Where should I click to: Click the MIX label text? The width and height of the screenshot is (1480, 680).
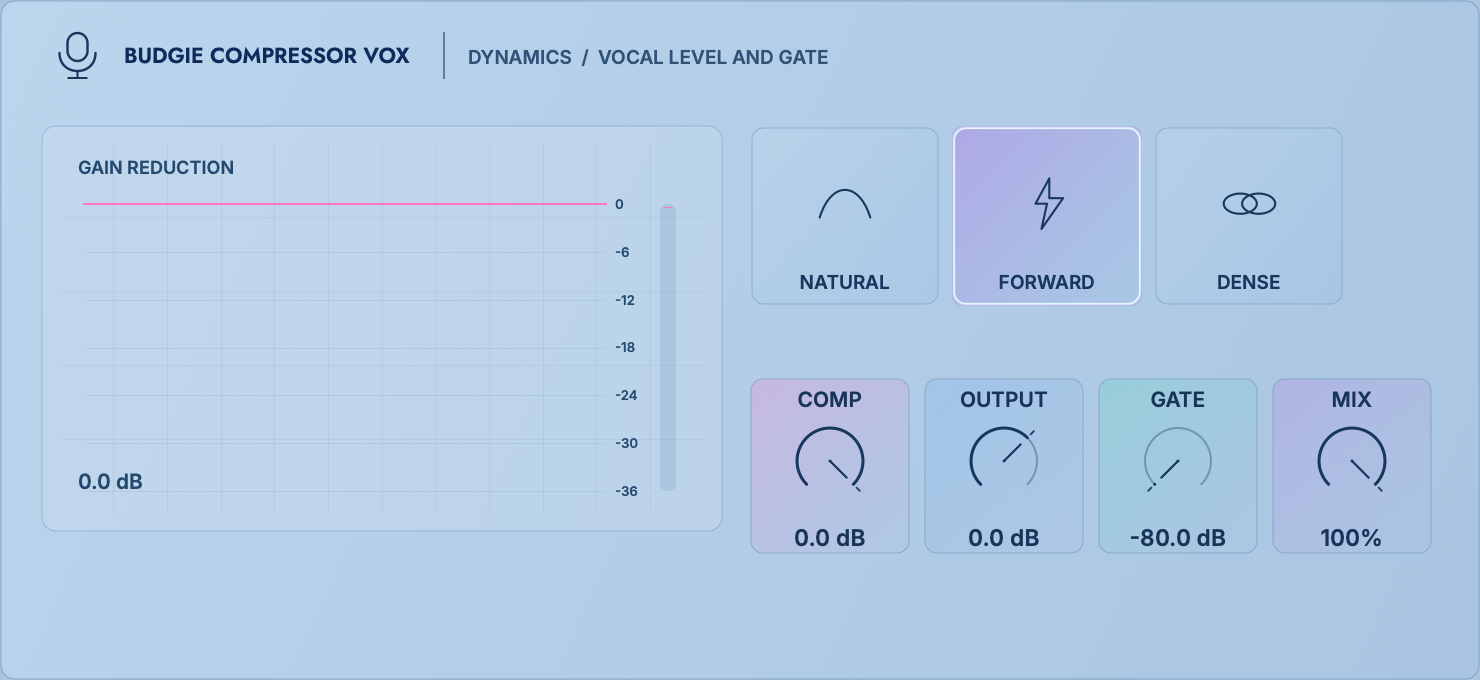(x=1352, y=400)
